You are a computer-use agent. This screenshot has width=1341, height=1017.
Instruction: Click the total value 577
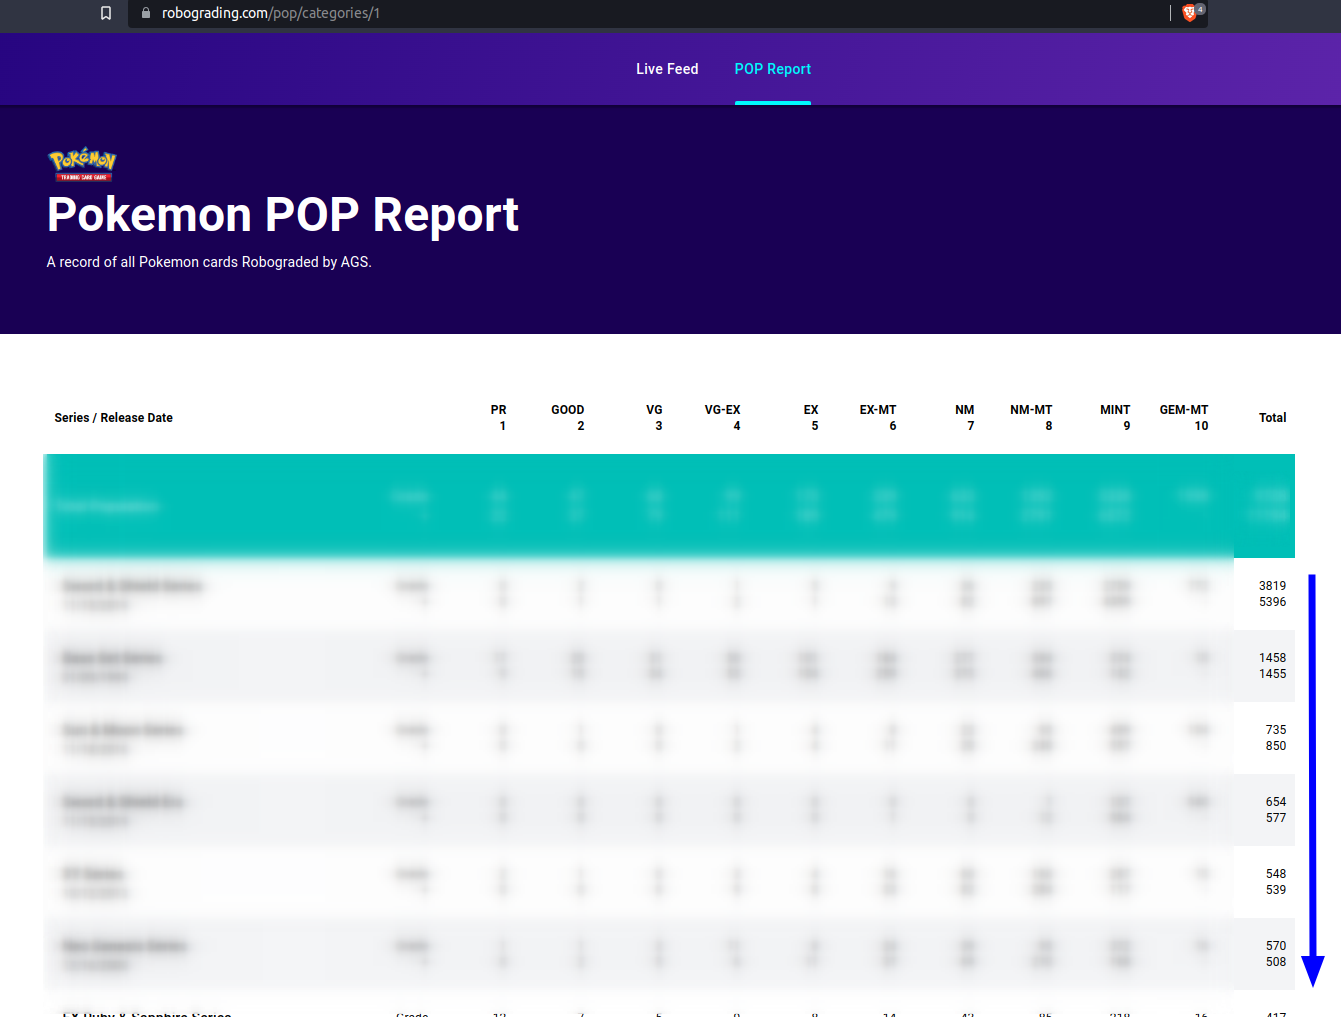click(x=1276, y=818)
